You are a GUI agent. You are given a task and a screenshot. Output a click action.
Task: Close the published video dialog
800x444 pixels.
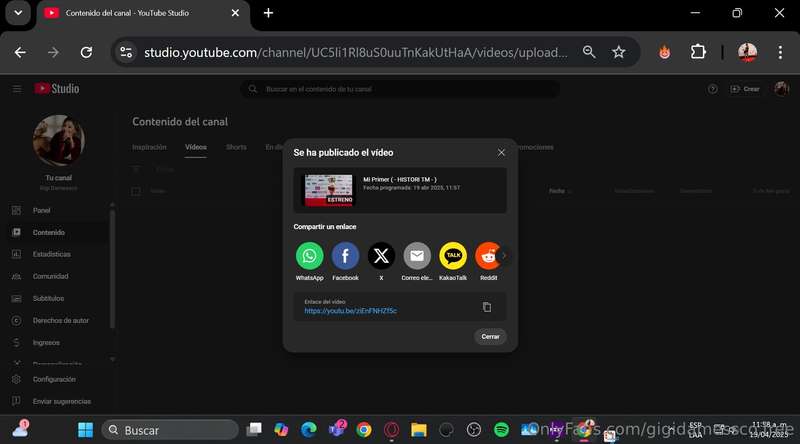pyautogui.click(x=501, y=153)
